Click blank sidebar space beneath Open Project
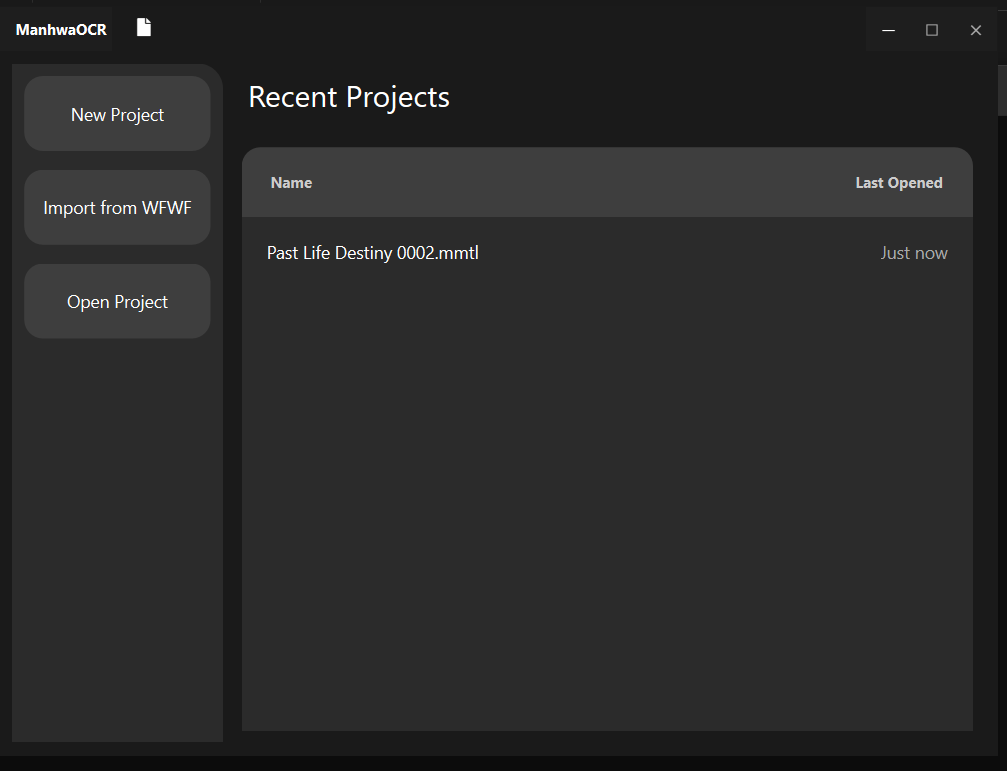Screen dimensions: 1007x771 (117, 540)
